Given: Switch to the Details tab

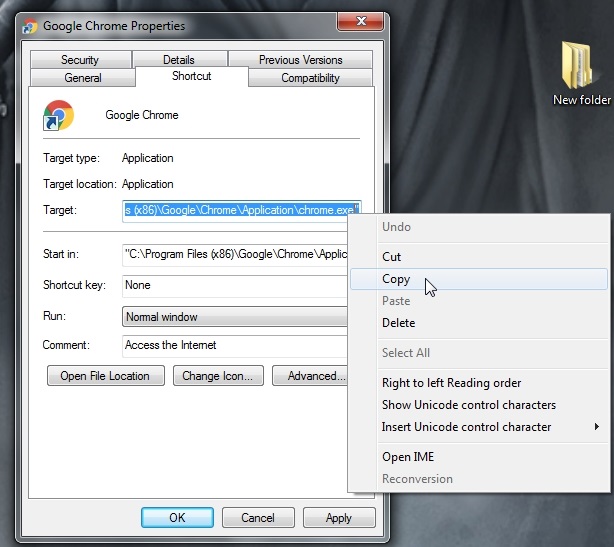Looking at the screenshot, I should coord(179,60).
